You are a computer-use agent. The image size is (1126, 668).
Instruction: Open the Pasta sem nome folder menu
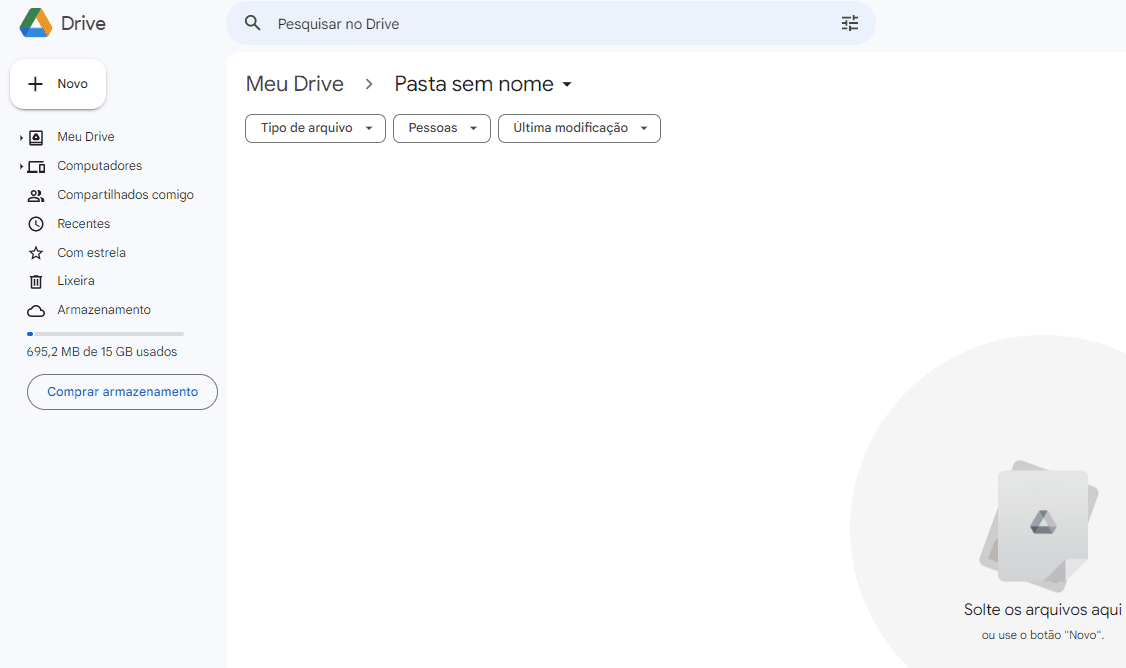pos(568,84)
